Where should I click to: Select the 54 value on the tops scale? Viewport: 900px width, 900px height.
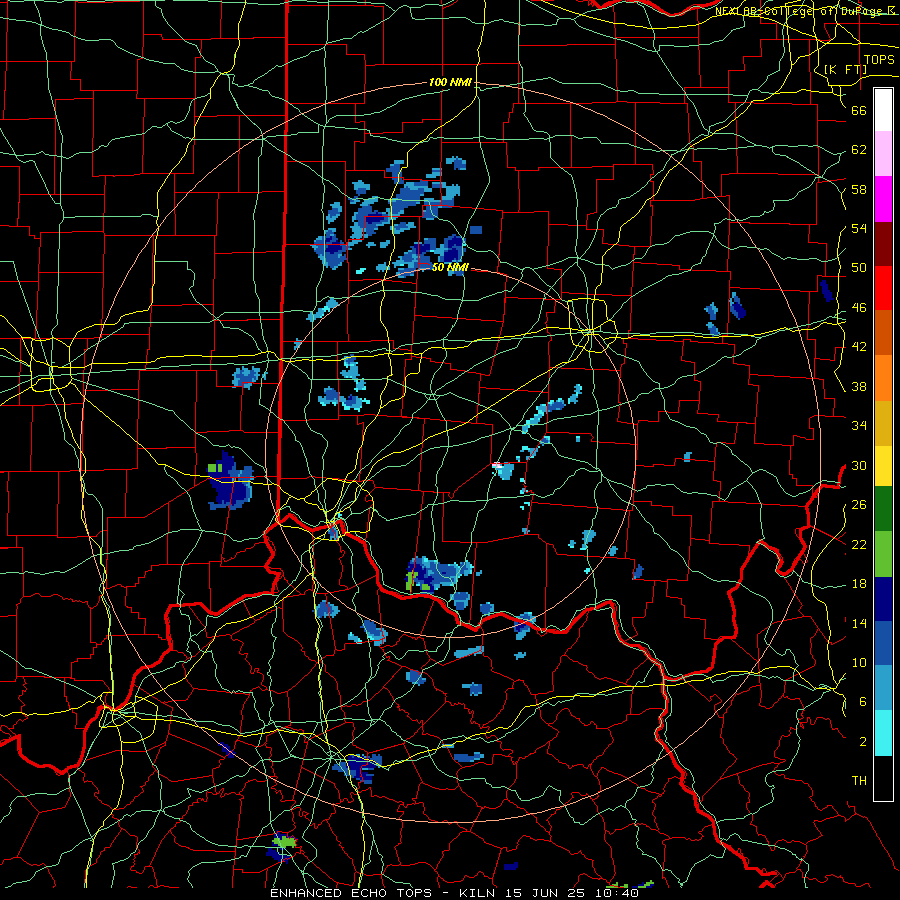859,228
